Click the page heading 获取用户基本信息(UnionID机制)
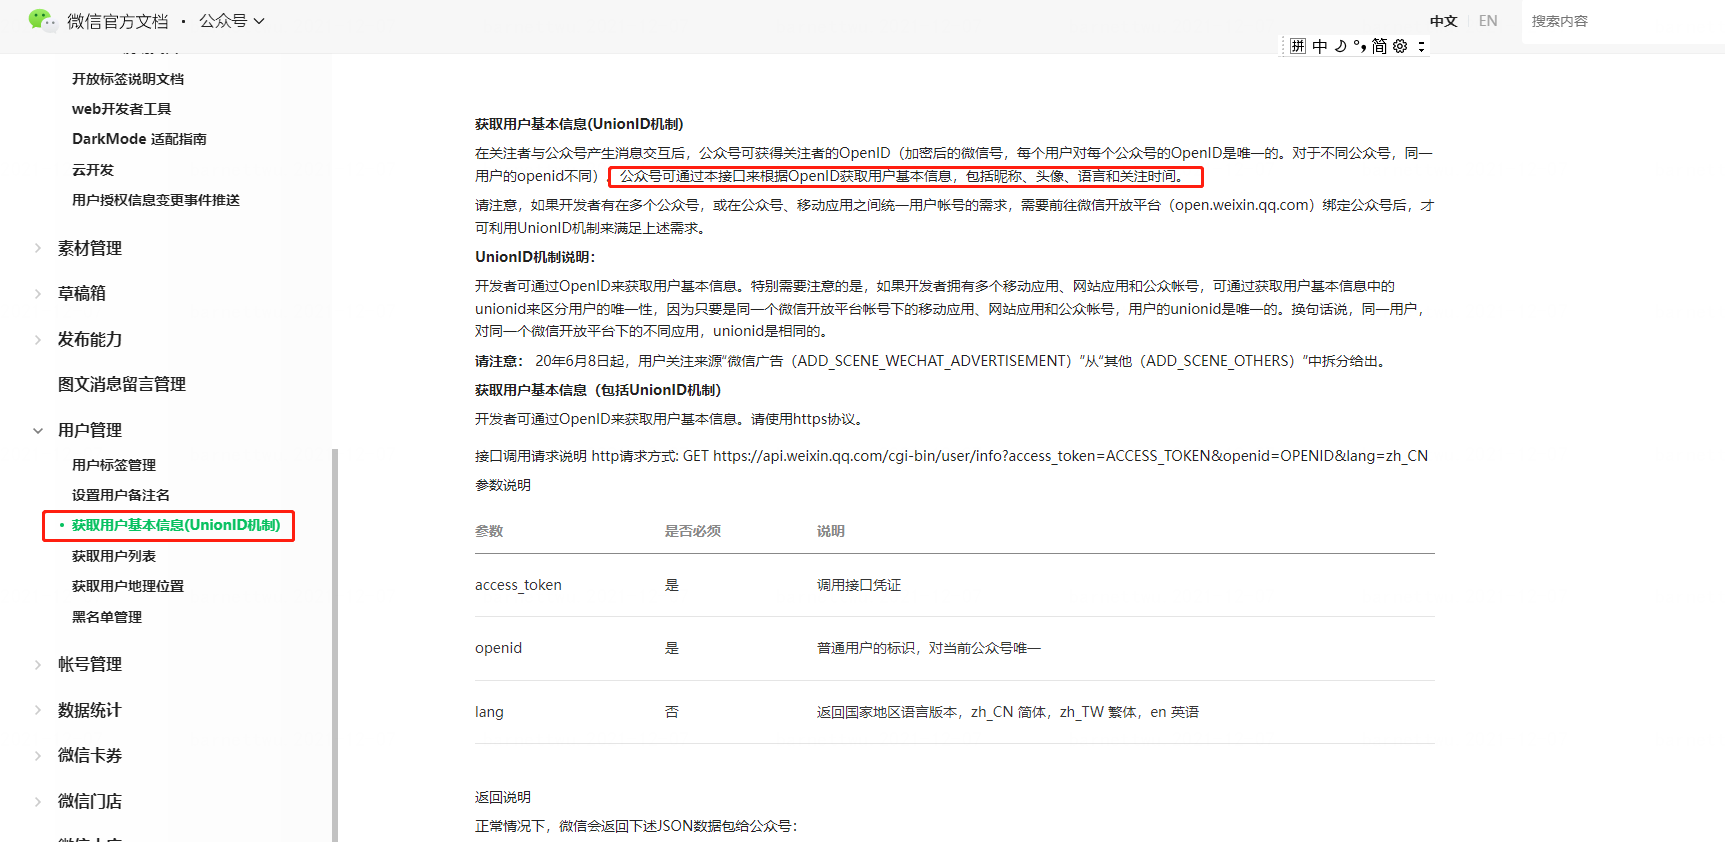Viewport: 1725px width, 842px height. pos(579,124)
